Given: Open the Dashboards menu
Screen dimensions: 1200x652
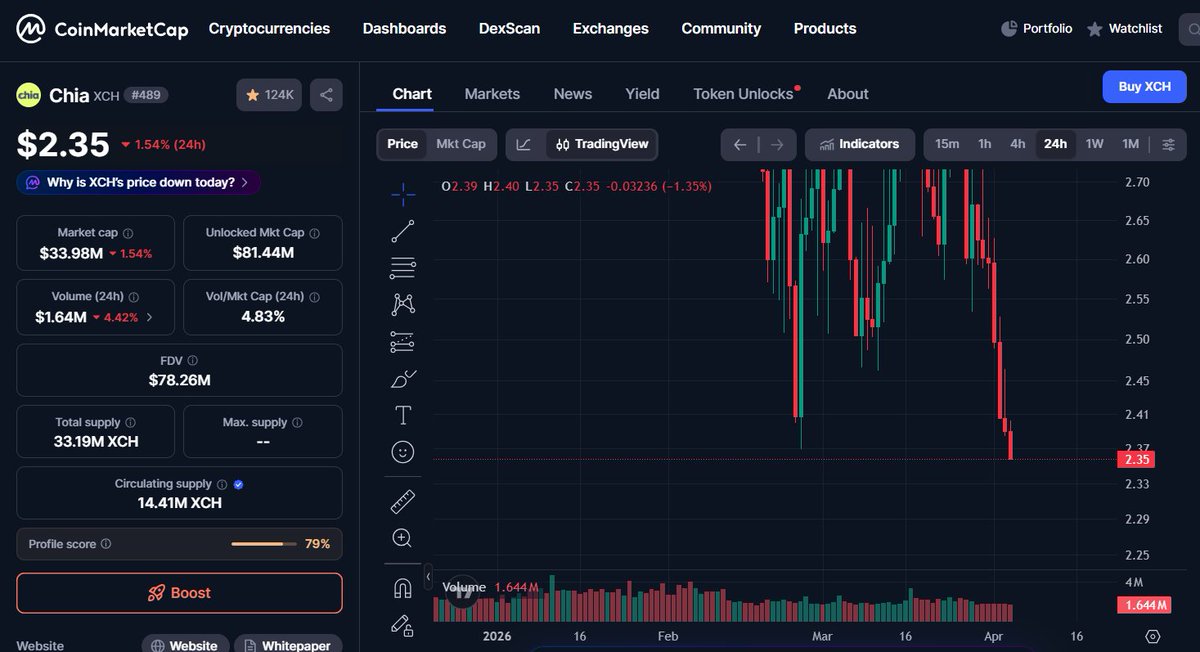Looking at the screenshot, I should pyautogui.click(x=405, y=29).
